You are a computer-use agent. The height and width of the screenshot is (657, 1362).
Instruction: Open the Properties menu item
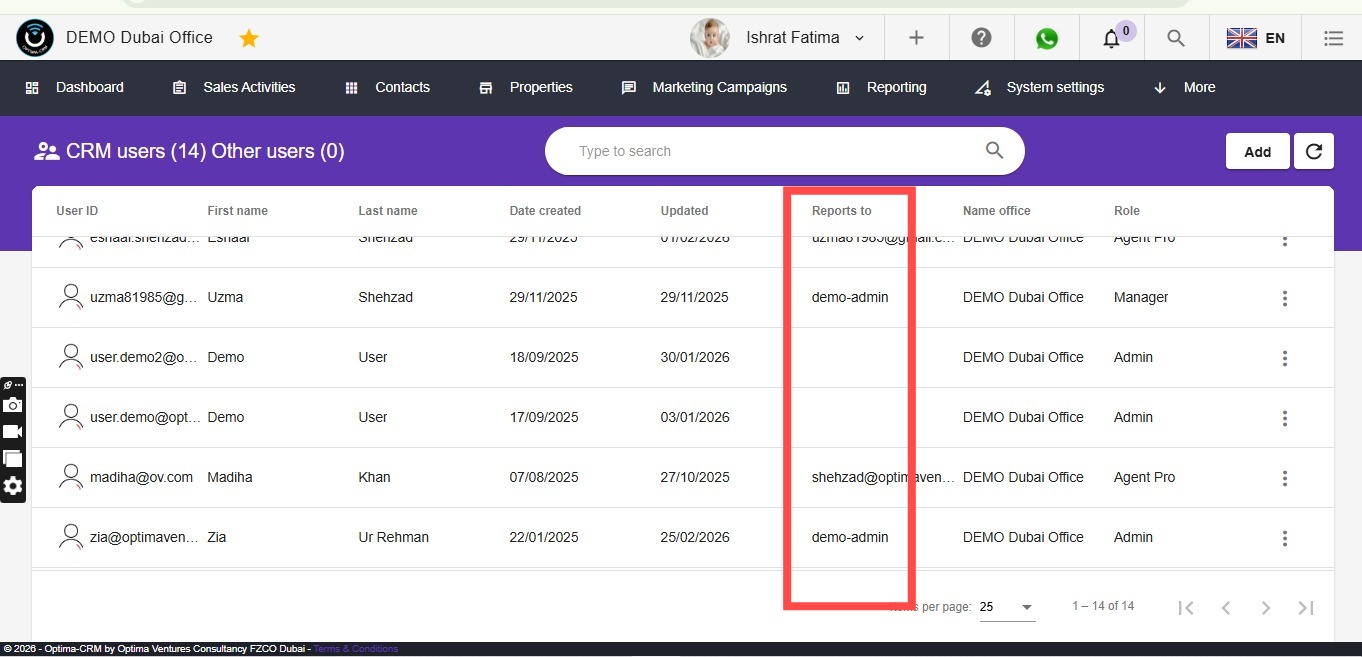[x=526, y=87]
